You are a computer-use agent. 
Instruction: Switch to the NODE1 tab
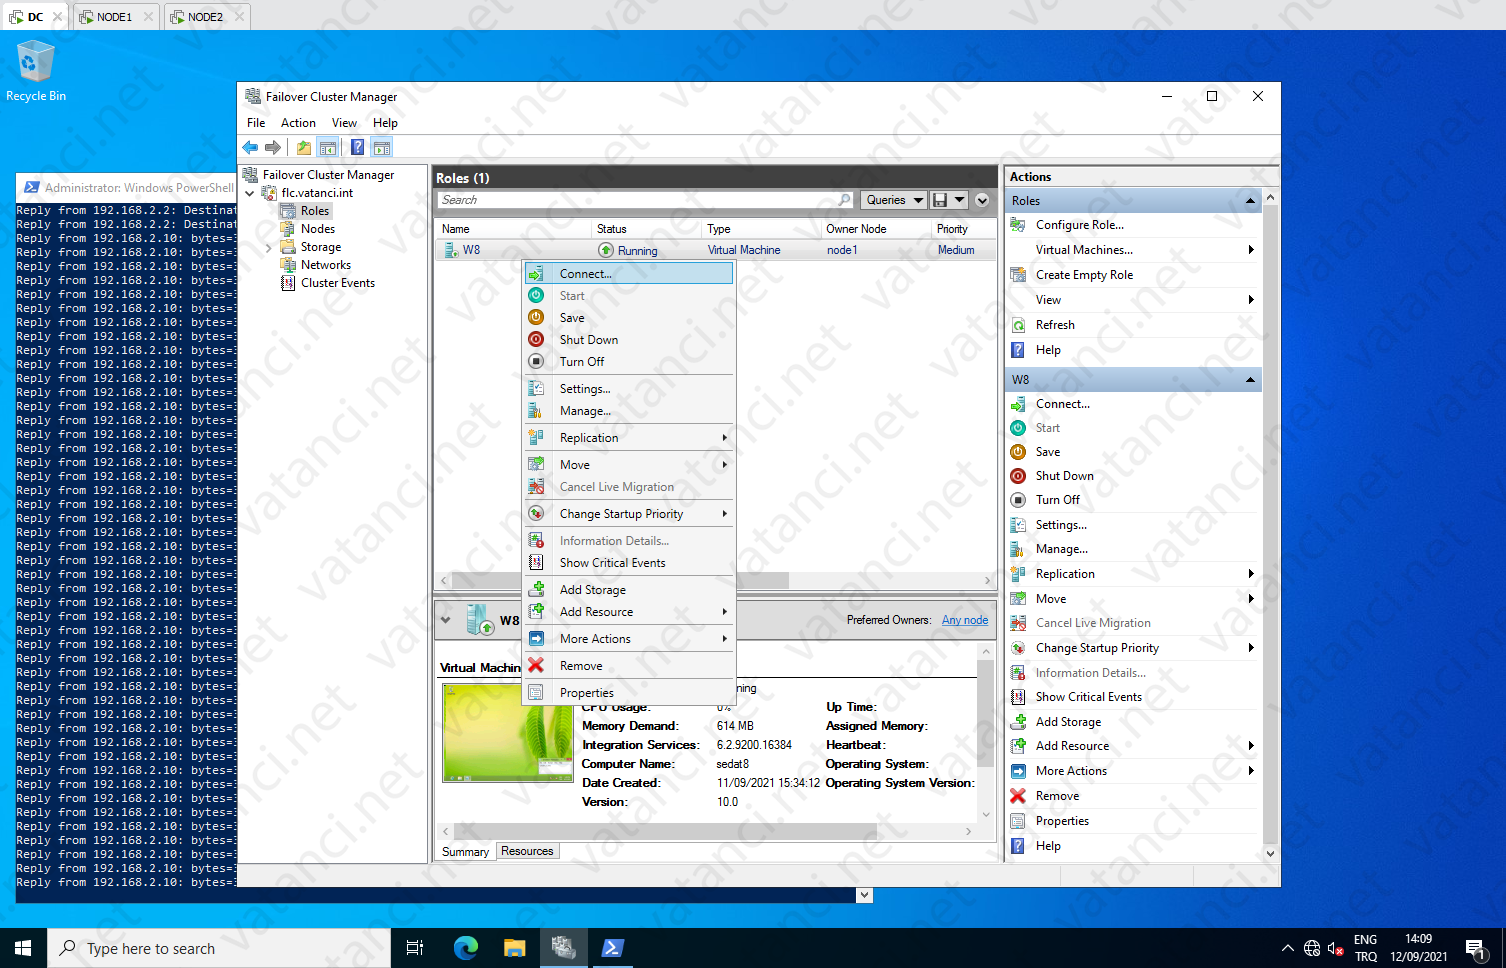114,17
